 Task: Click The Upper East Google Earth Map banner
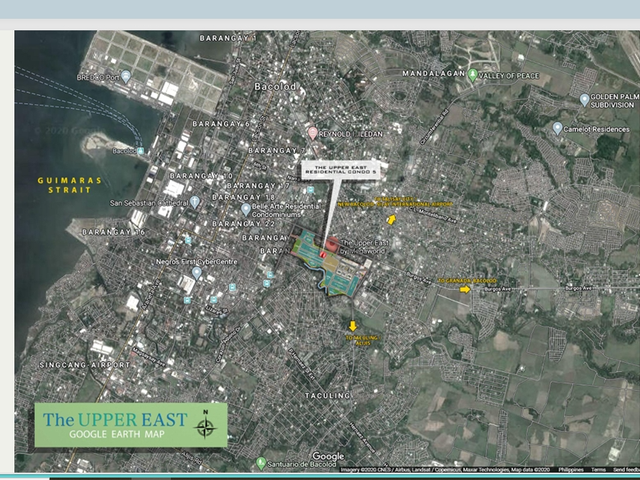point(131,425)
